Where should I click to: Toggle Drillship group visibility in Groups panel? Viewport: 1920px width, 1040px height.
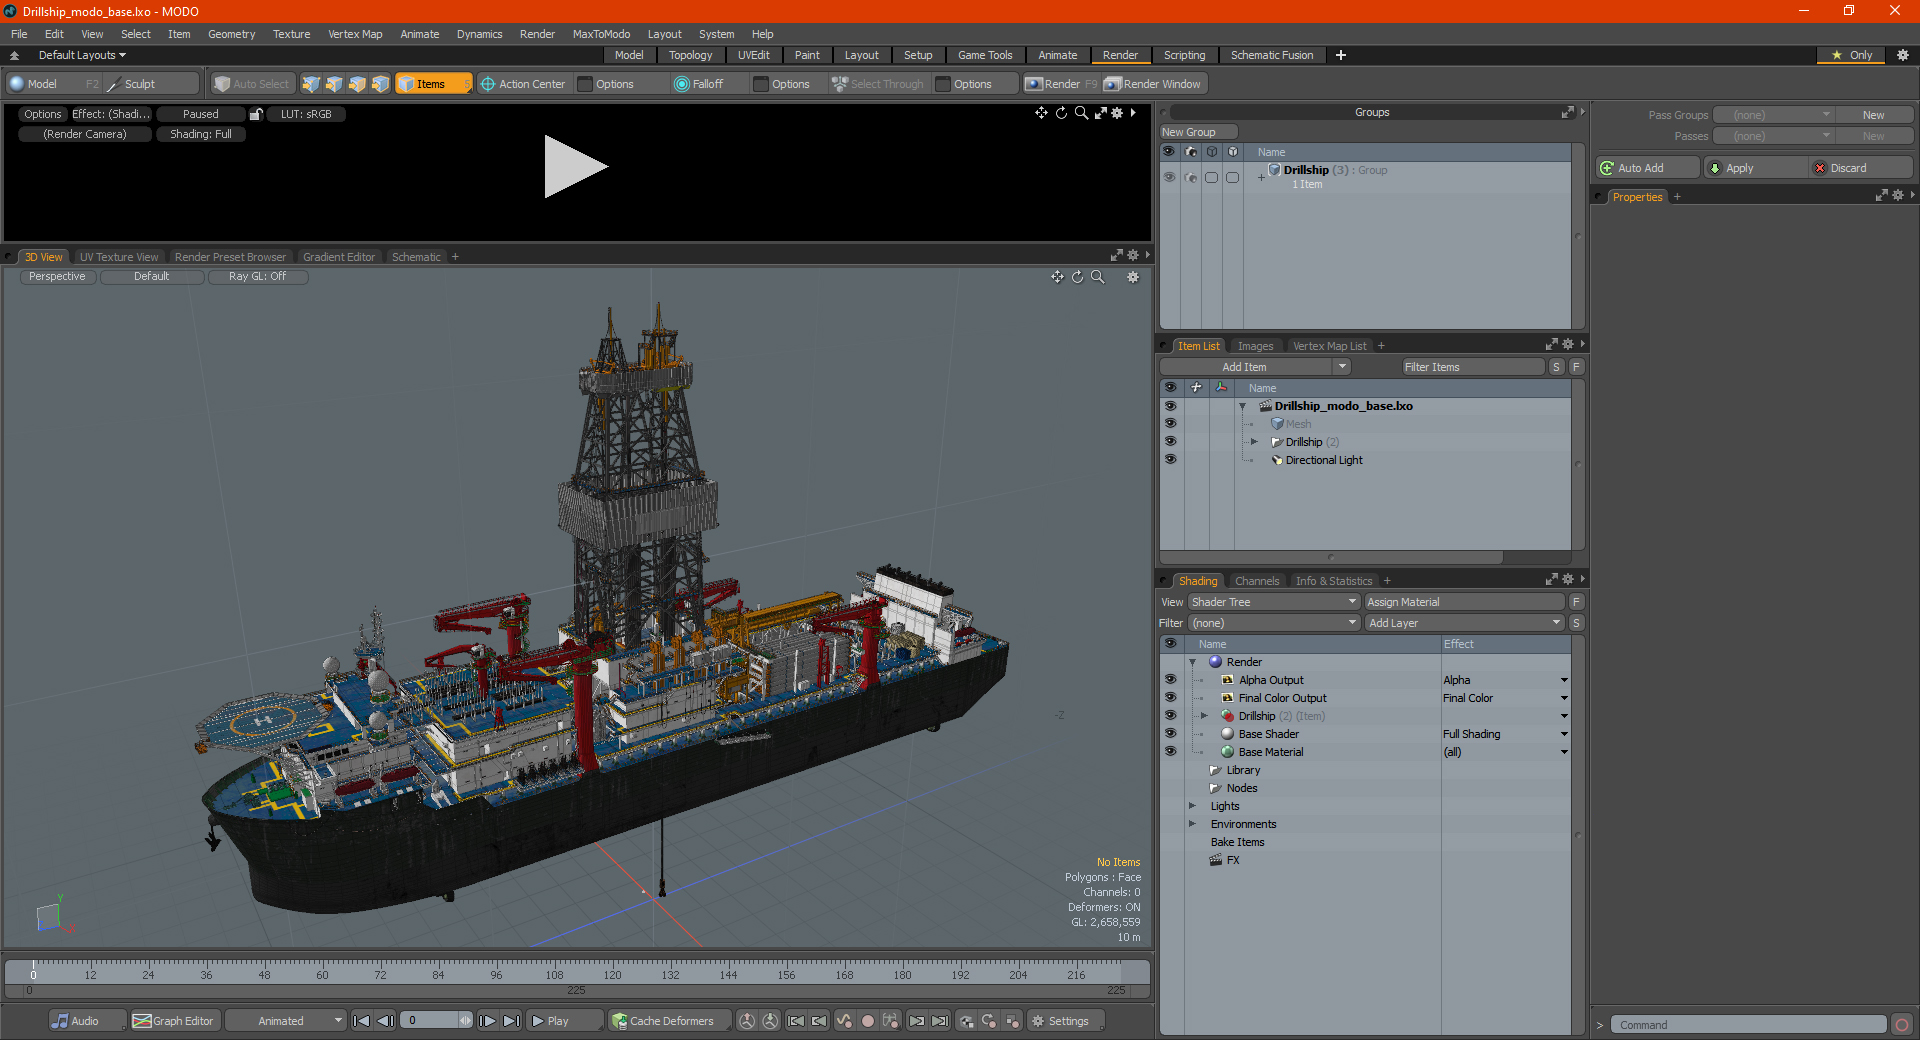pos(1169,177)
